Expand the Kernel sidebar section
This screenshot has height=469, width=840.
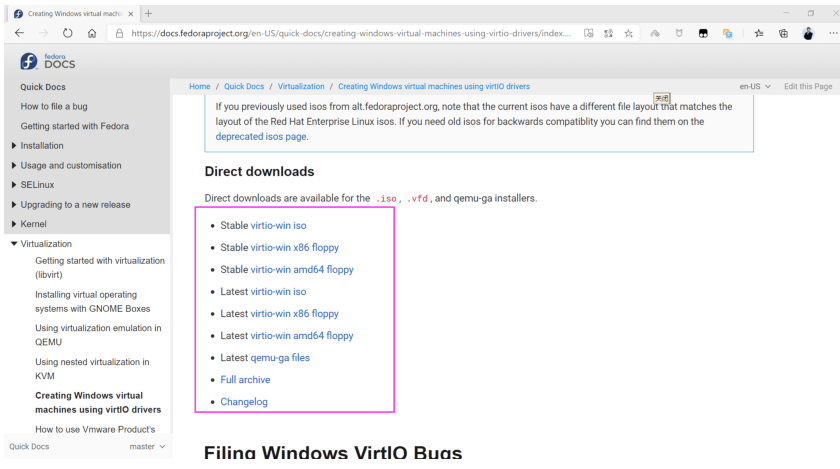(14, 224)
